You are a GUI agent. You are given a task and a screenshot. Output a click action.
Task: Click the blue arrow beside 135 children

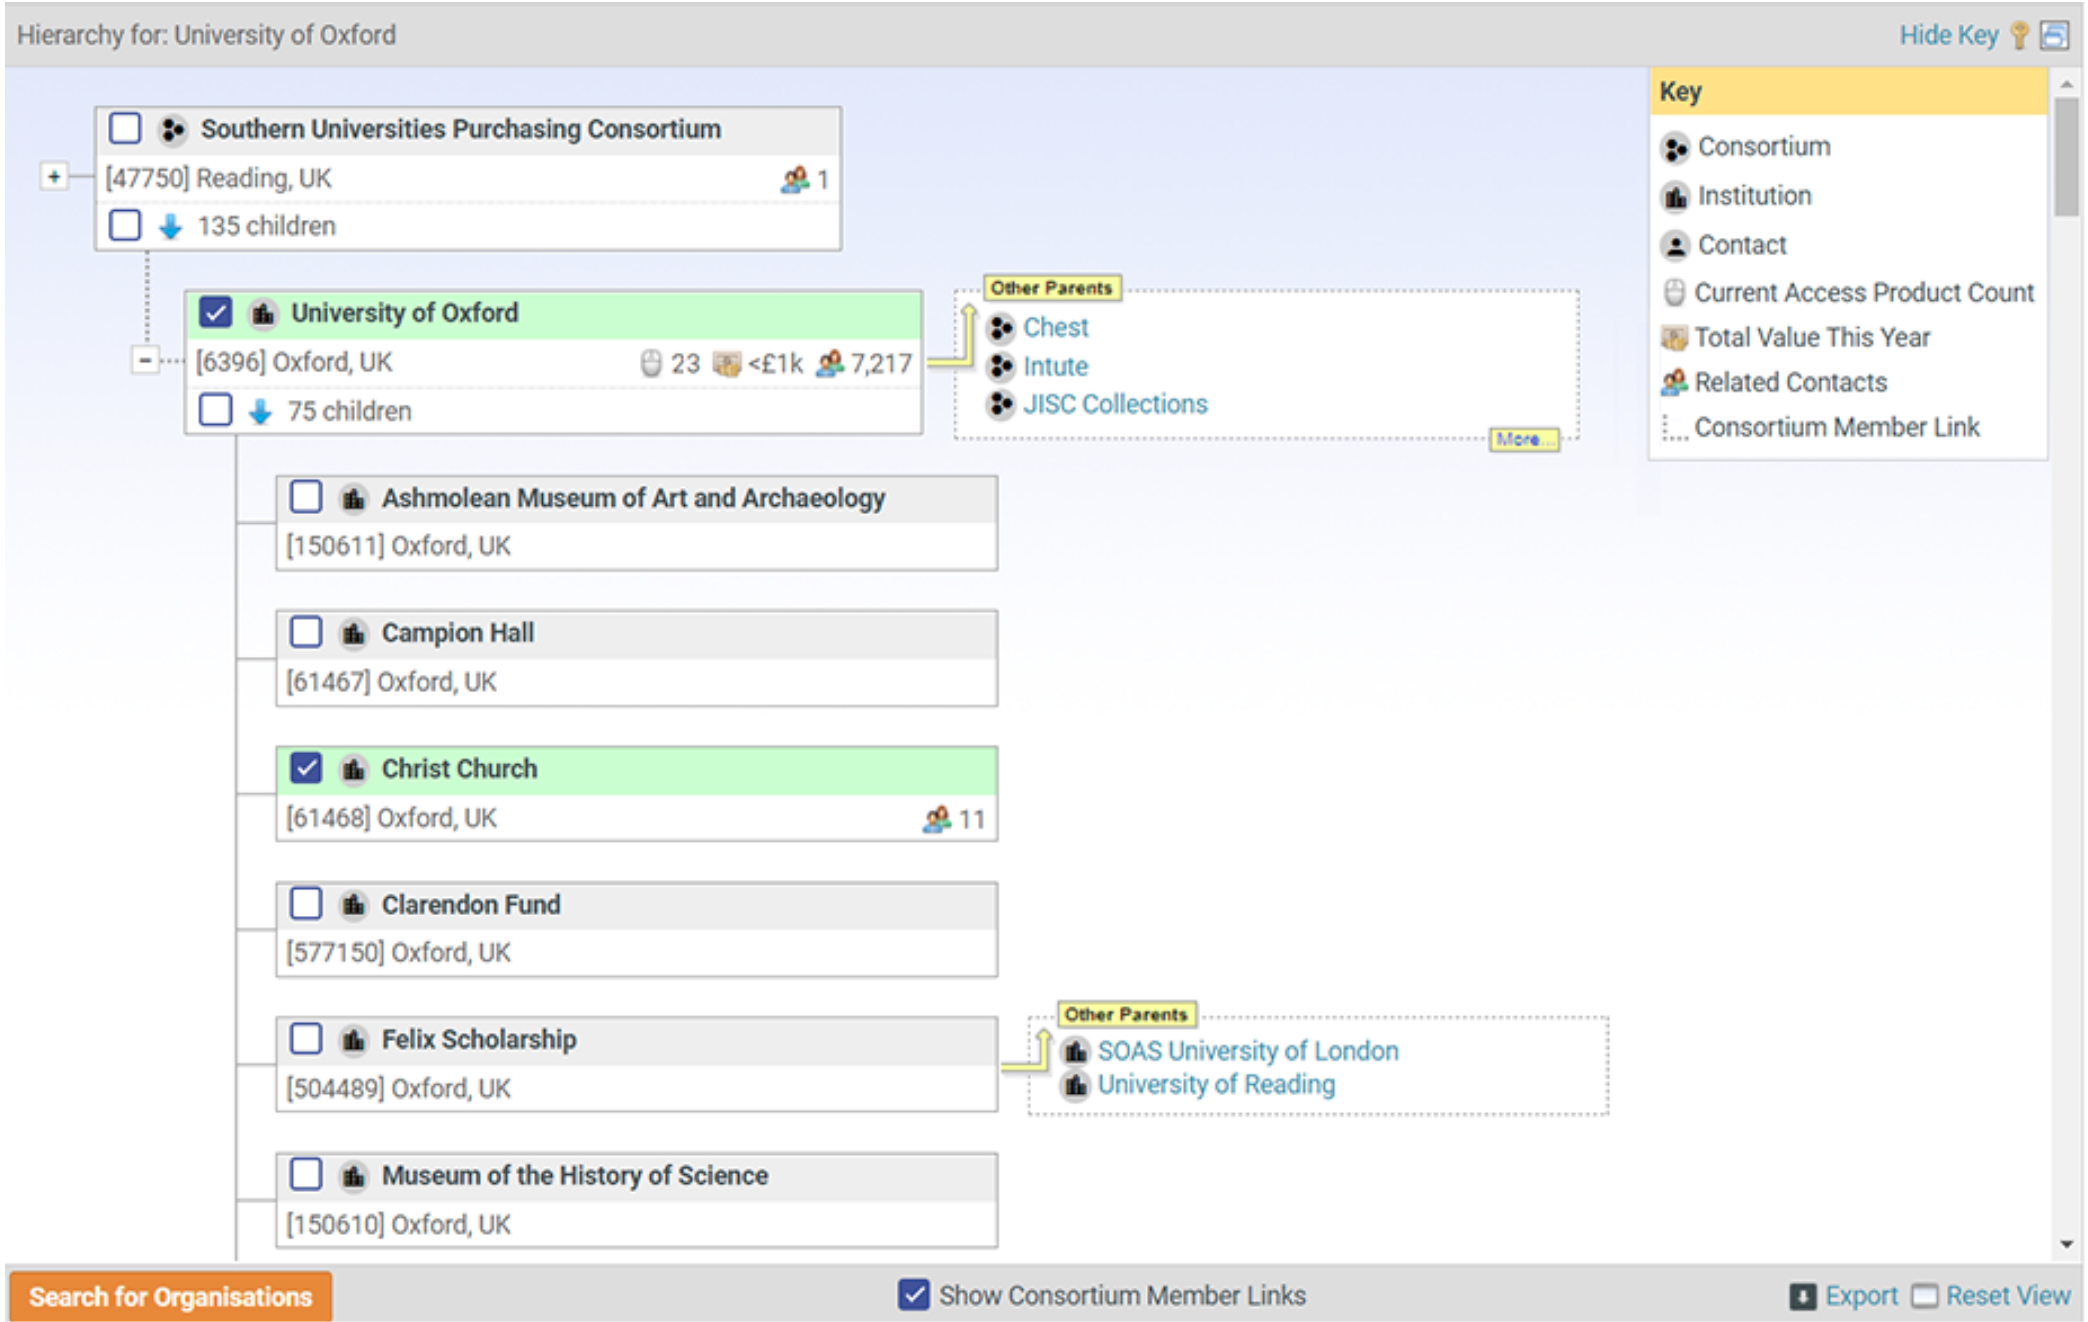[x=171, y=226]
